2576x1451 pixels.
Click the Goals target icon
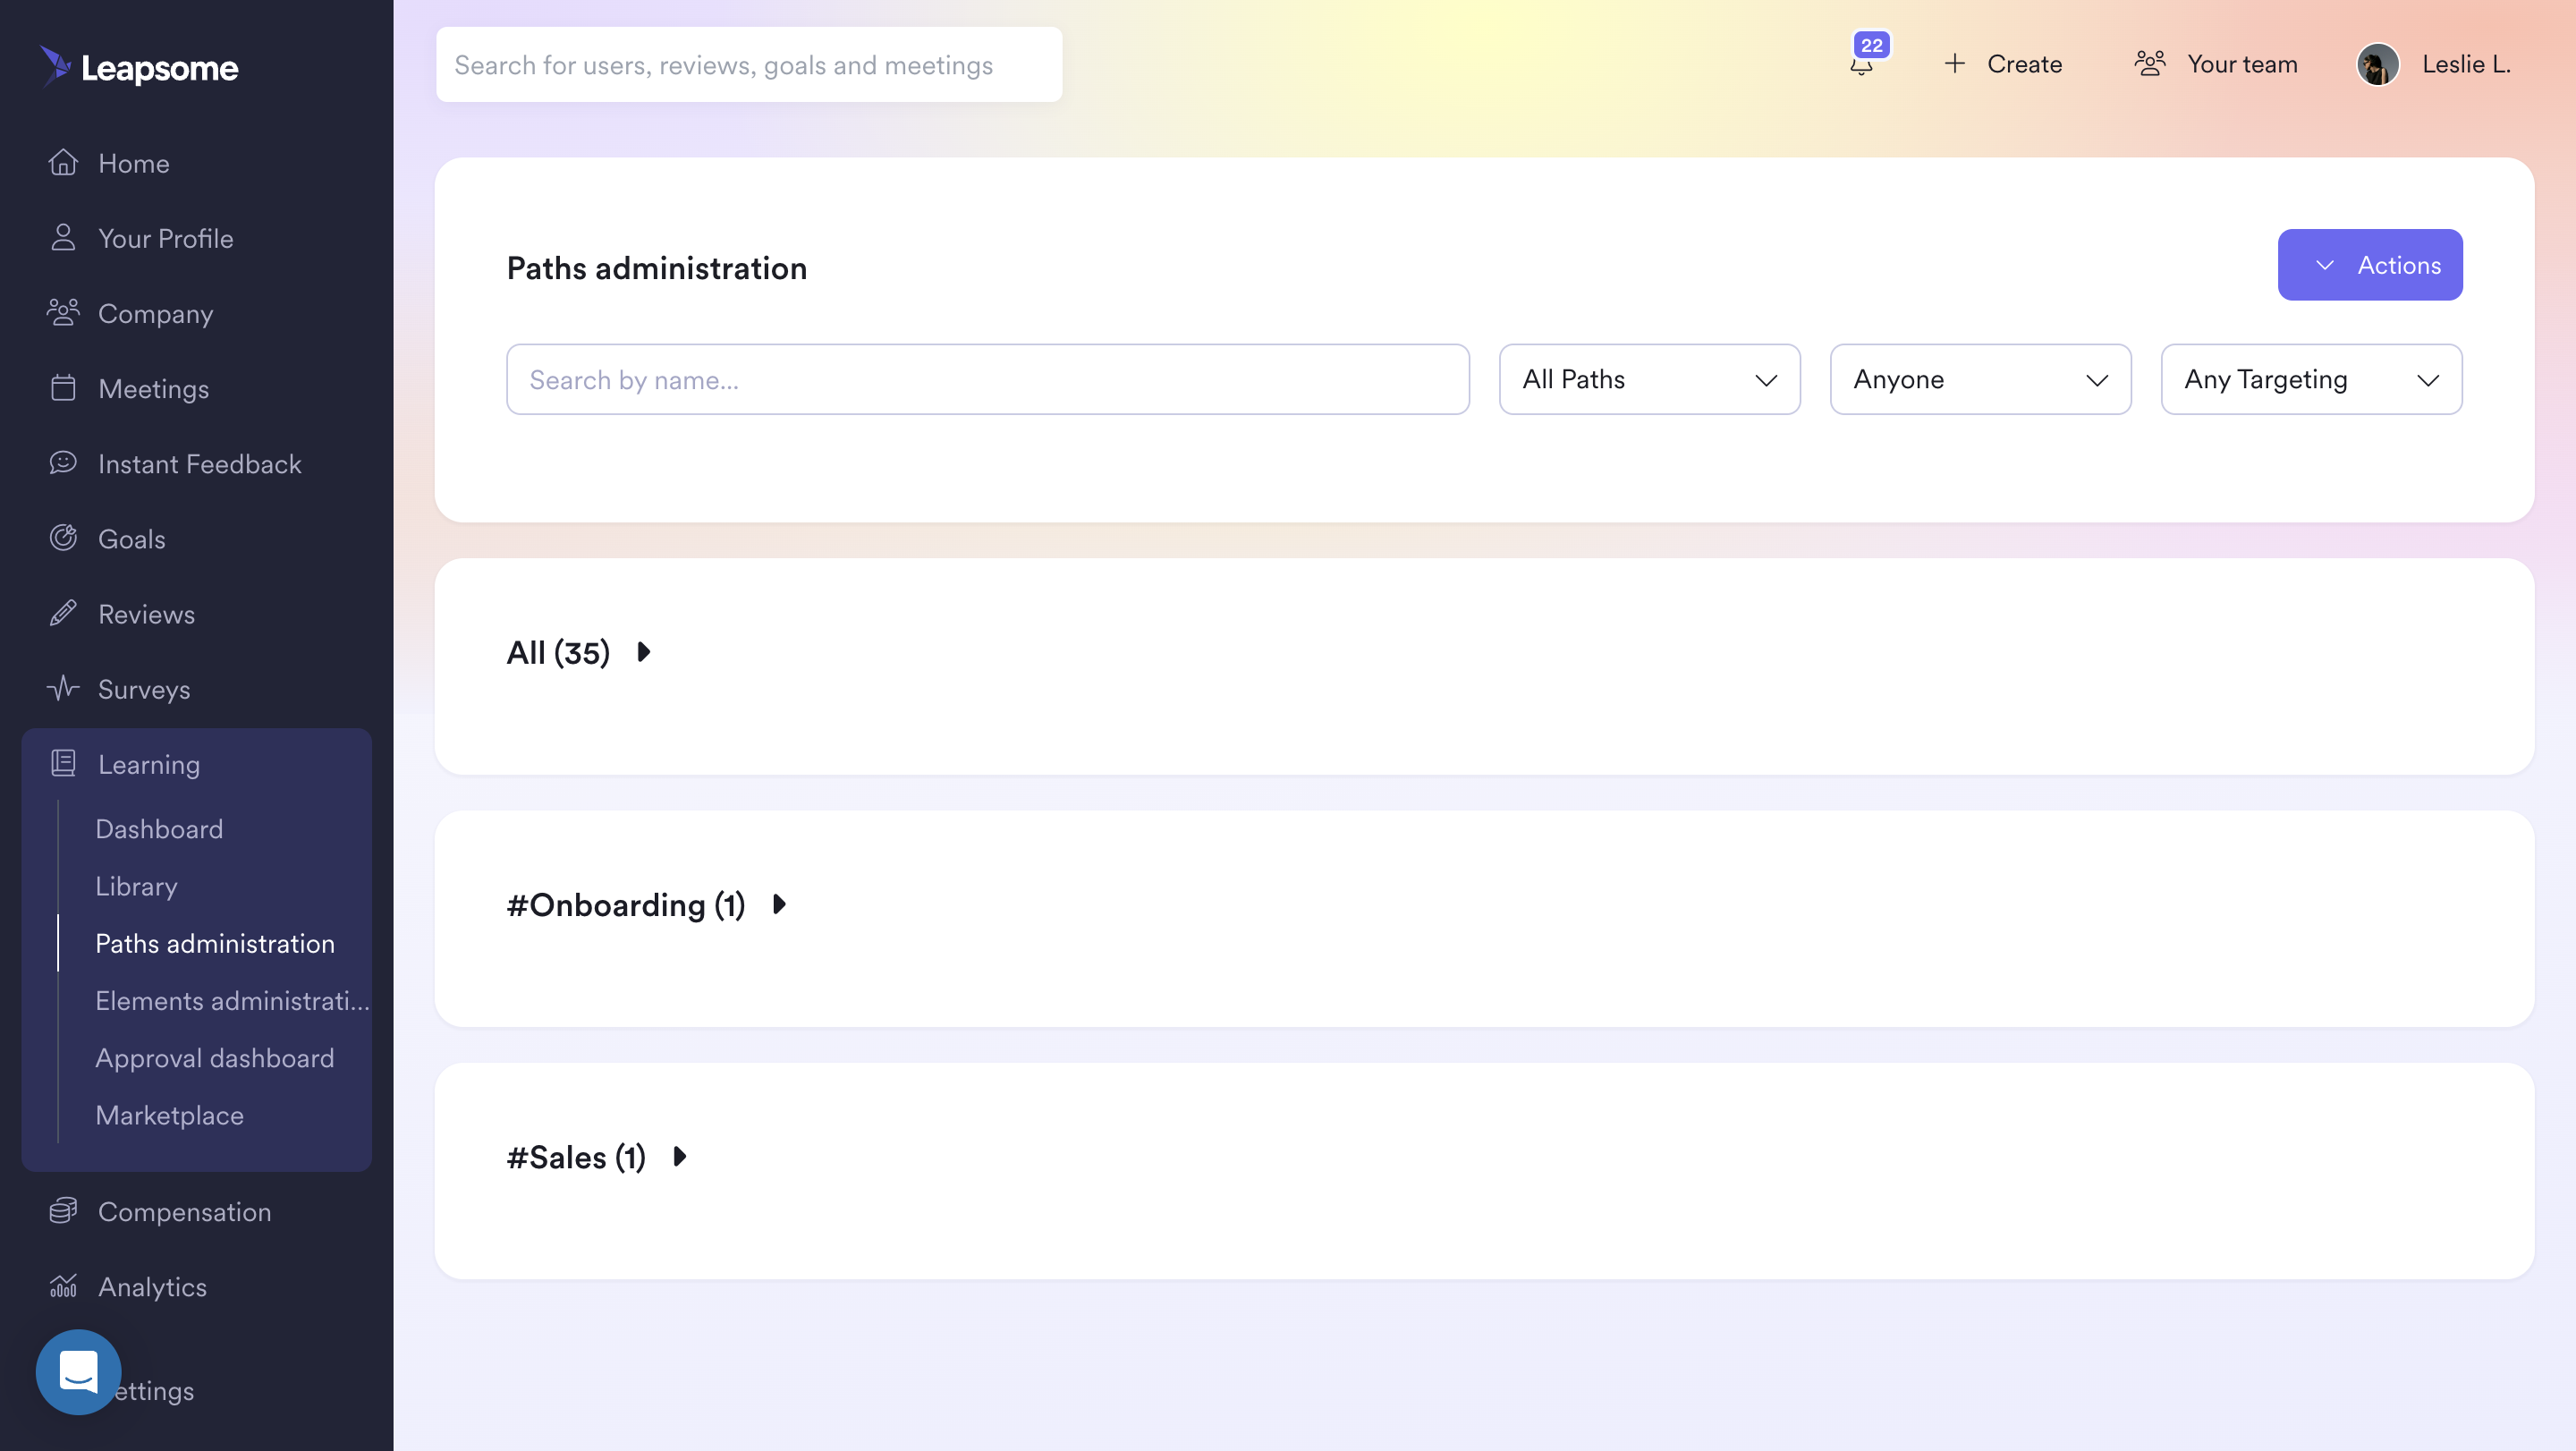pos(63,537)
